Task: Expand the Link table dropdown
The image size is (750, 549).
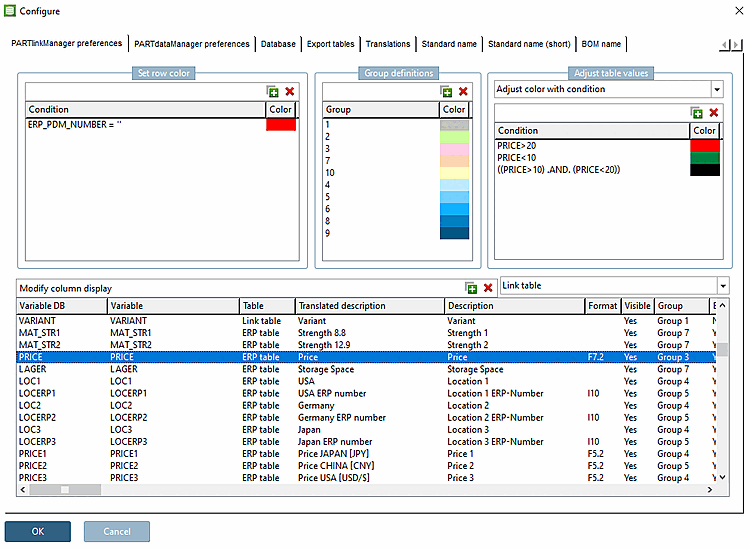Action: pyautogui.click(x=722, y=286)
